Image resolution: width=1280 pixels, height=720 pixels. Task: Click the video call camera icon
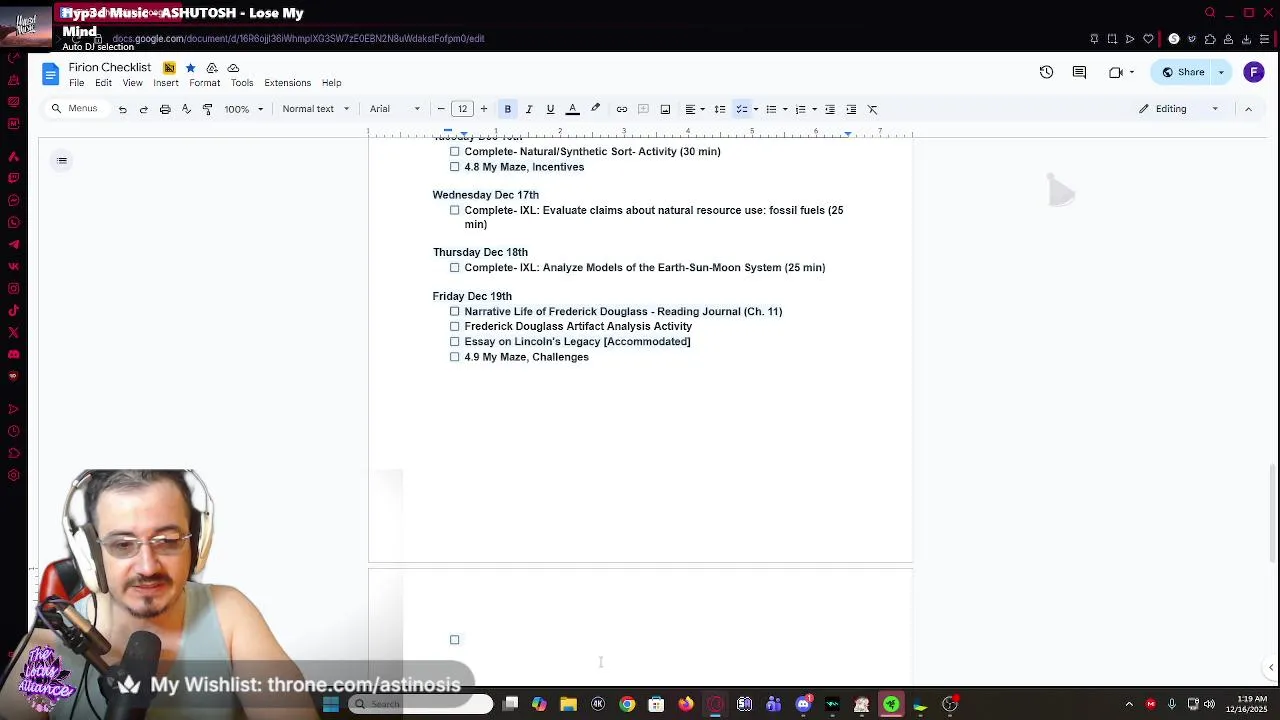coord(1116,72)
